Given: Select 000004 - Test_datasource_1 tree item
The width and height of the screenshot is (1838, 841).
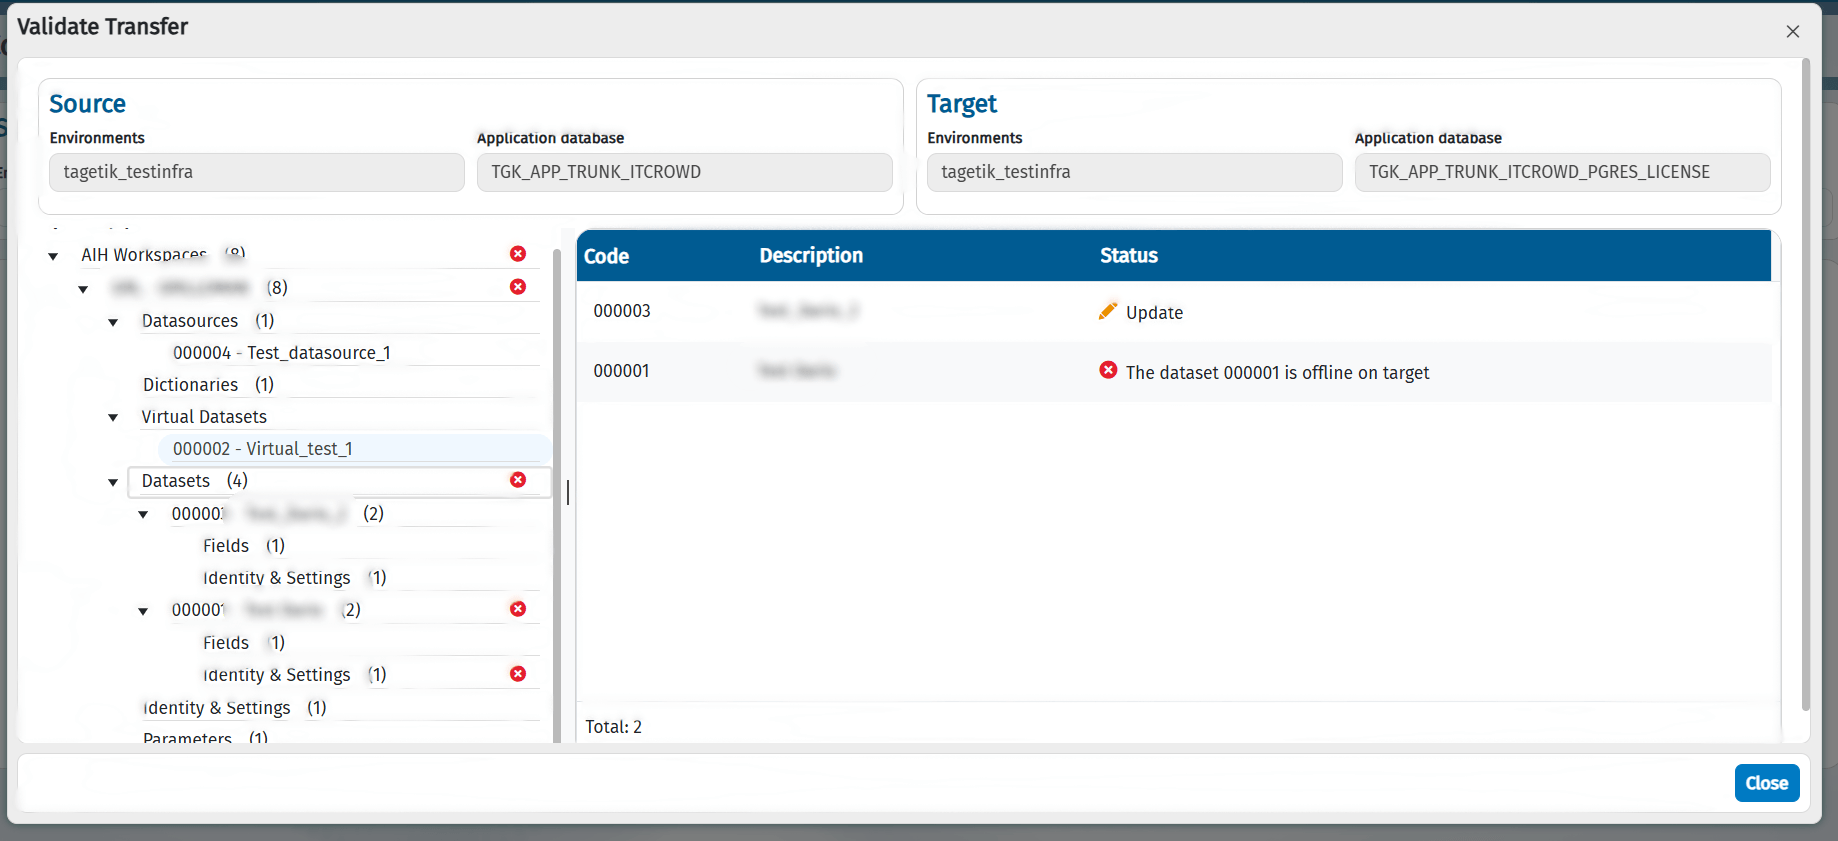Looking at the screenshot, I should [x=282, y=353].
